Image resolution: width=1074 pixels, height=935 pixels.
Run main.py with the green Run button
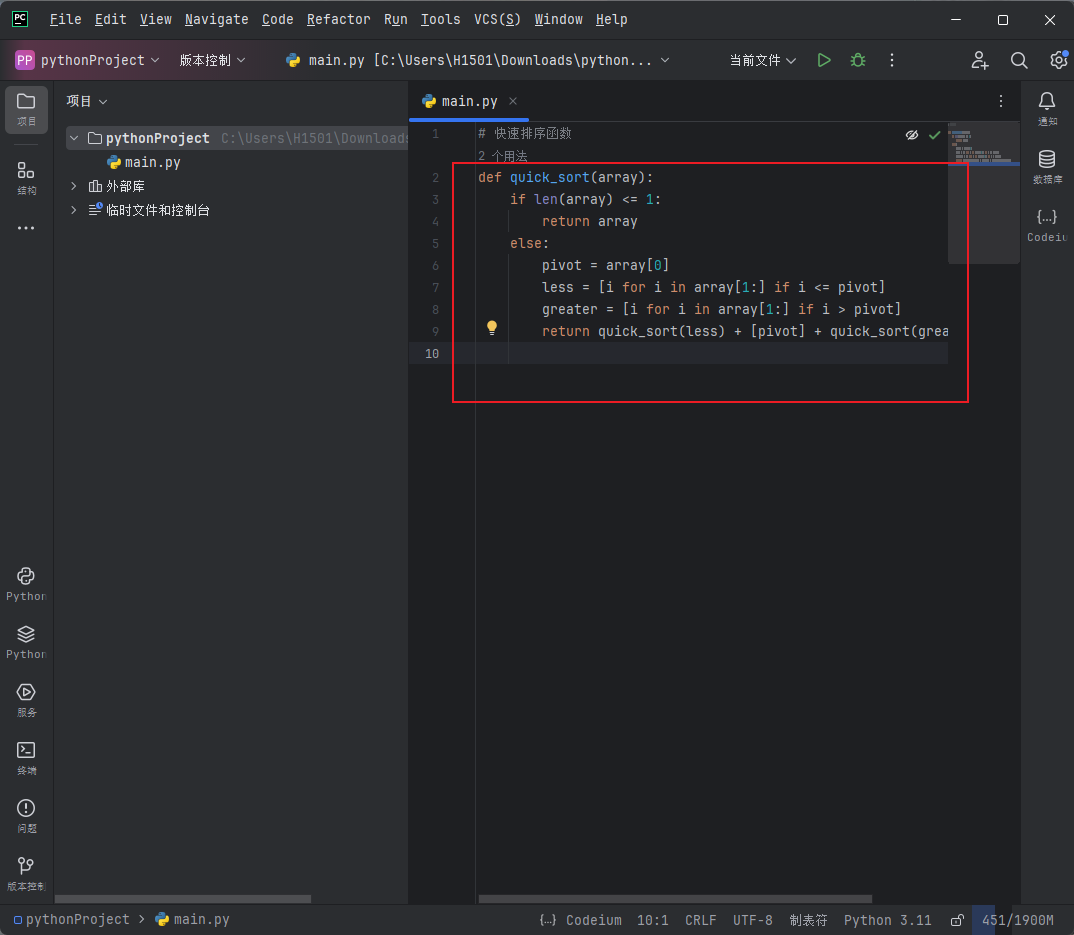tap(823, 60)
